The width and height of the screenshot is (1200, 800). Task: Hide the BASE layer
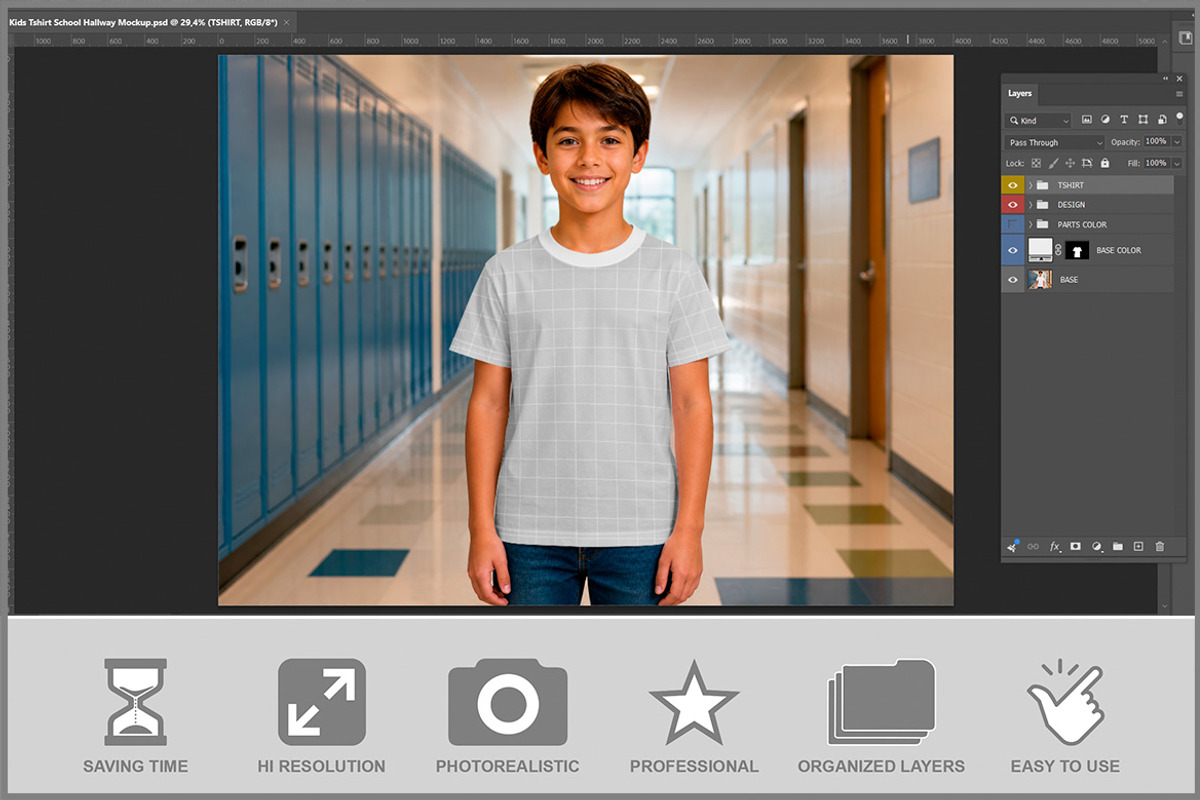pos(1013,280)
